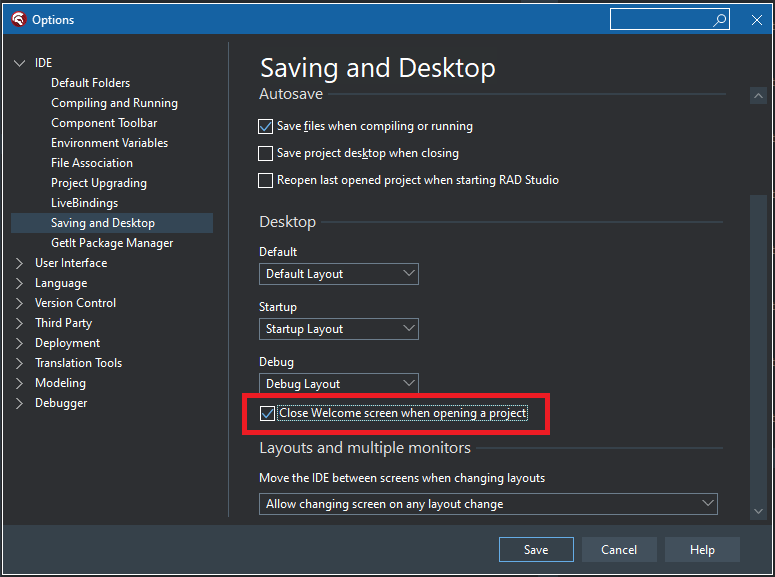Expand the Debugger node

(19, 403)
